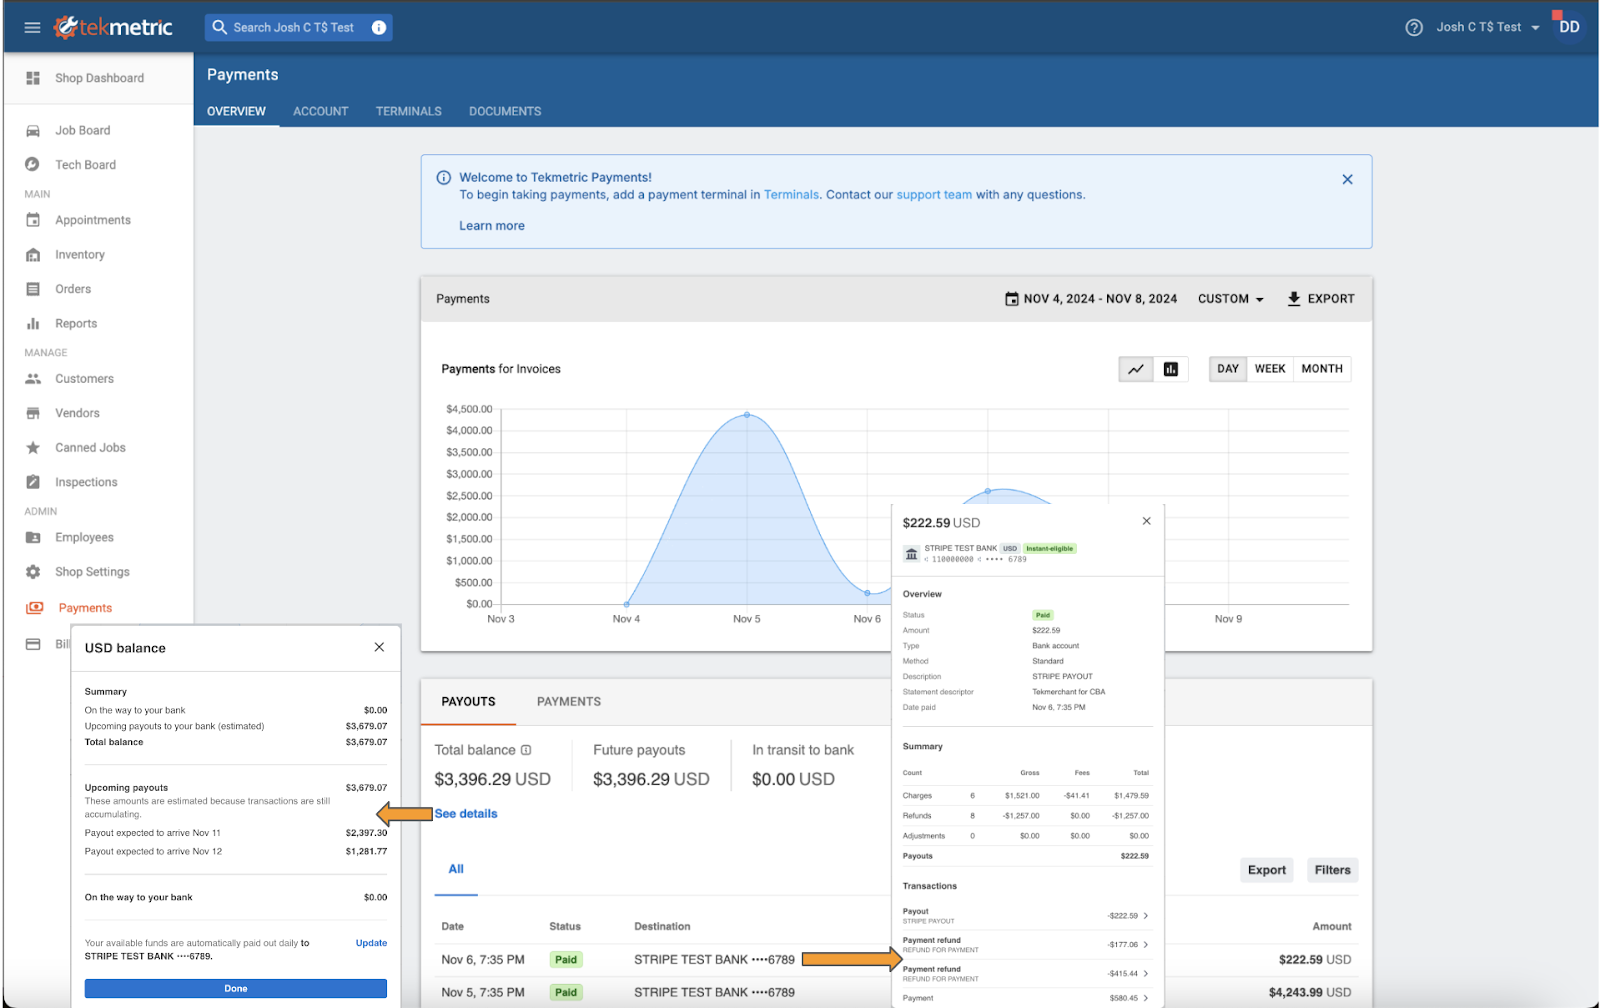The image size is (1600, 1008).
Task: Open the DD user avatar
Action: (x=1569, y=27)
